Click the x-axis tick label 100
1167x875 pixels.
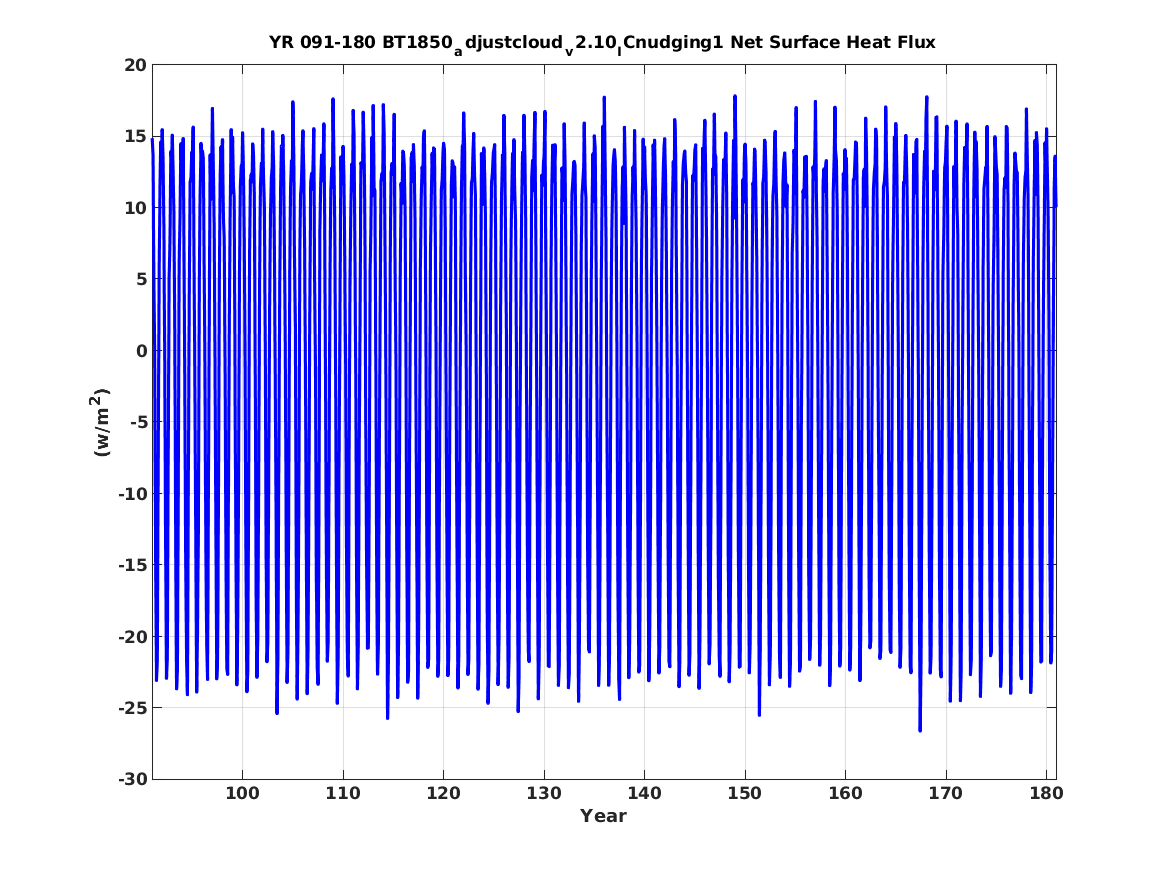(243, 794)
